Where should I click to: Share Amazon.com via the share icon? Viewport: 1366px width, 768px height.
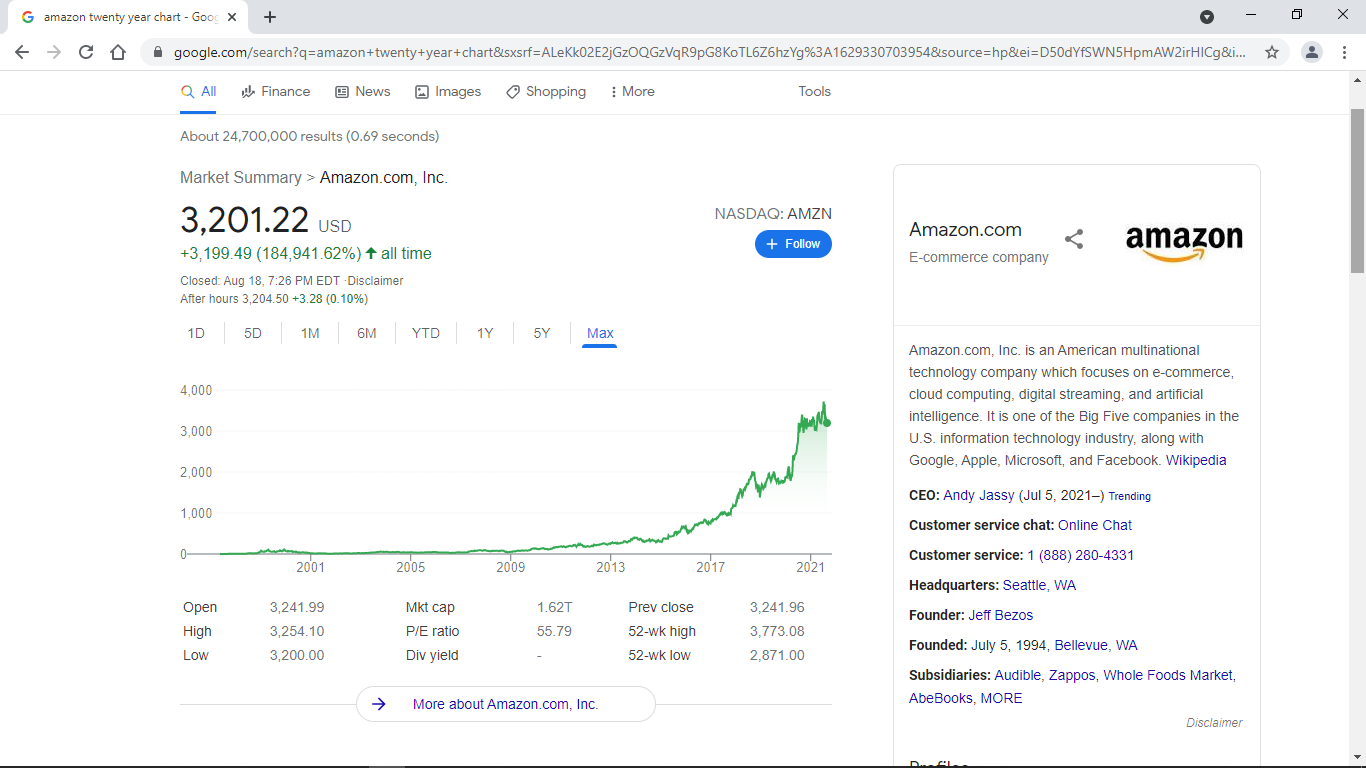1074,239
